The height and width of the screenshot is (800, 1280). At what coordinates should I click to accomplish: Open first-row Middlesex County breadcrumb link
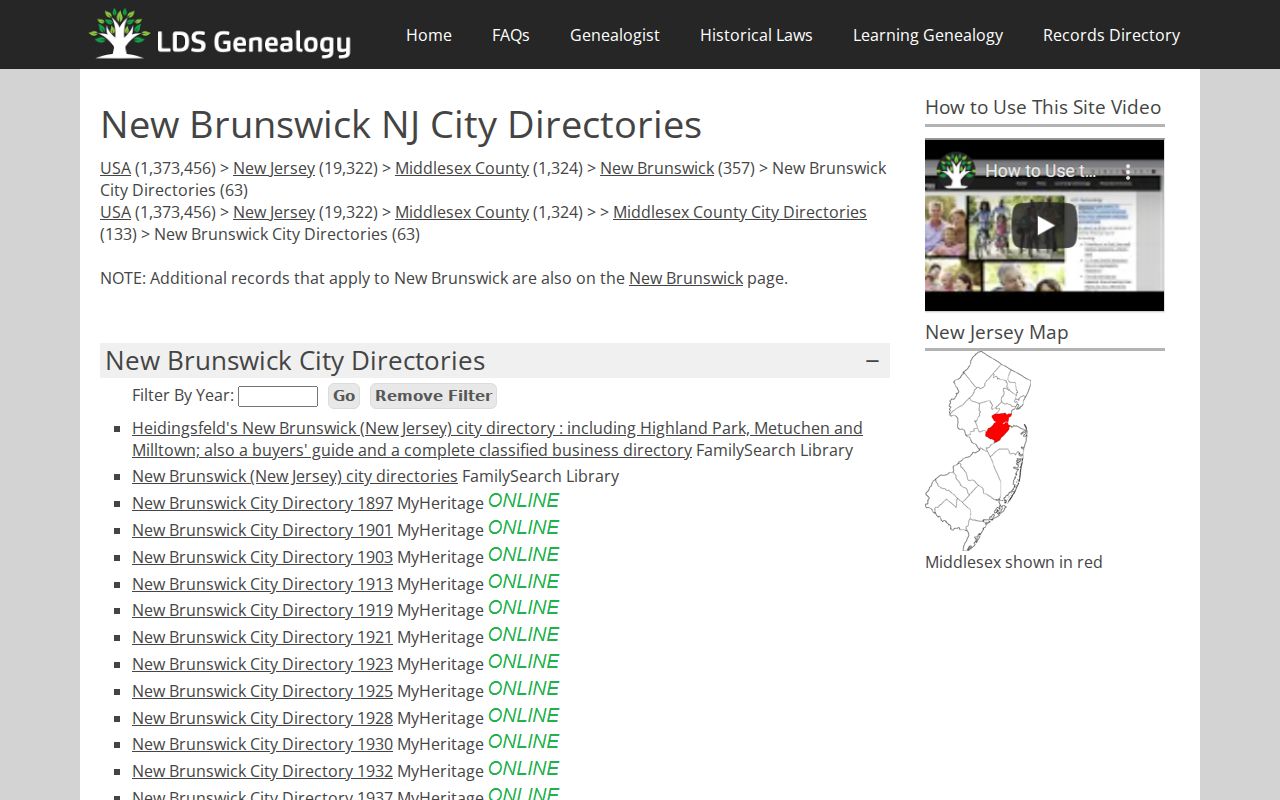tap(462, 168)
